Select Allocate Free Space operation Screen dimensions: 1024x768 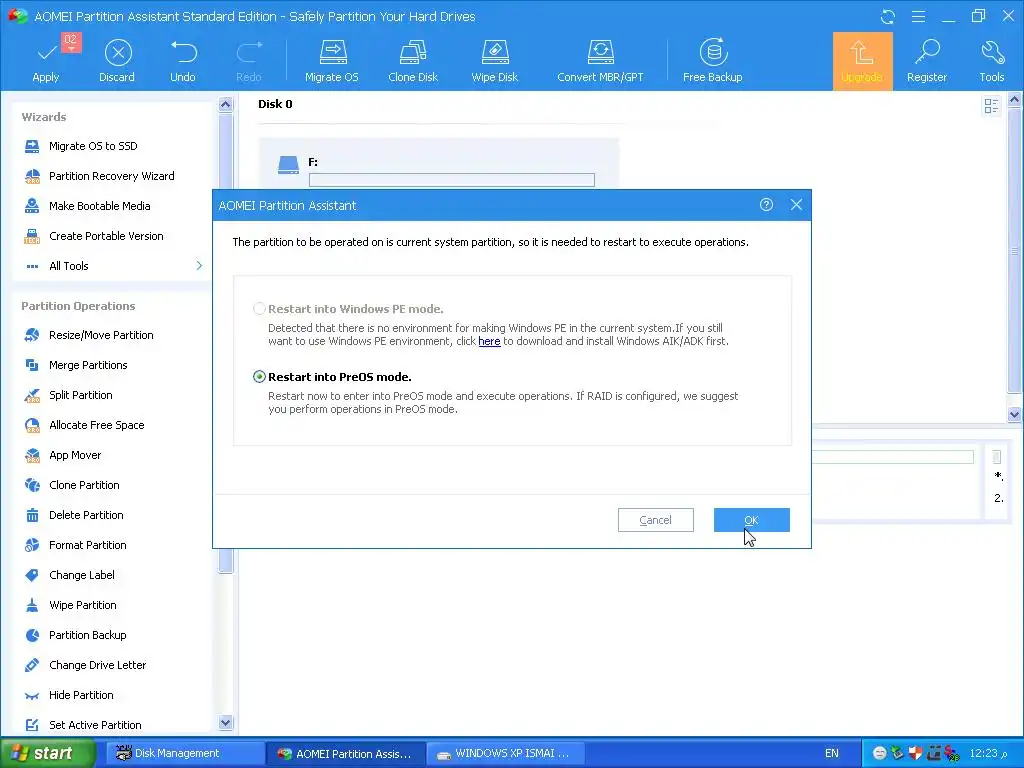coord(97,425)
